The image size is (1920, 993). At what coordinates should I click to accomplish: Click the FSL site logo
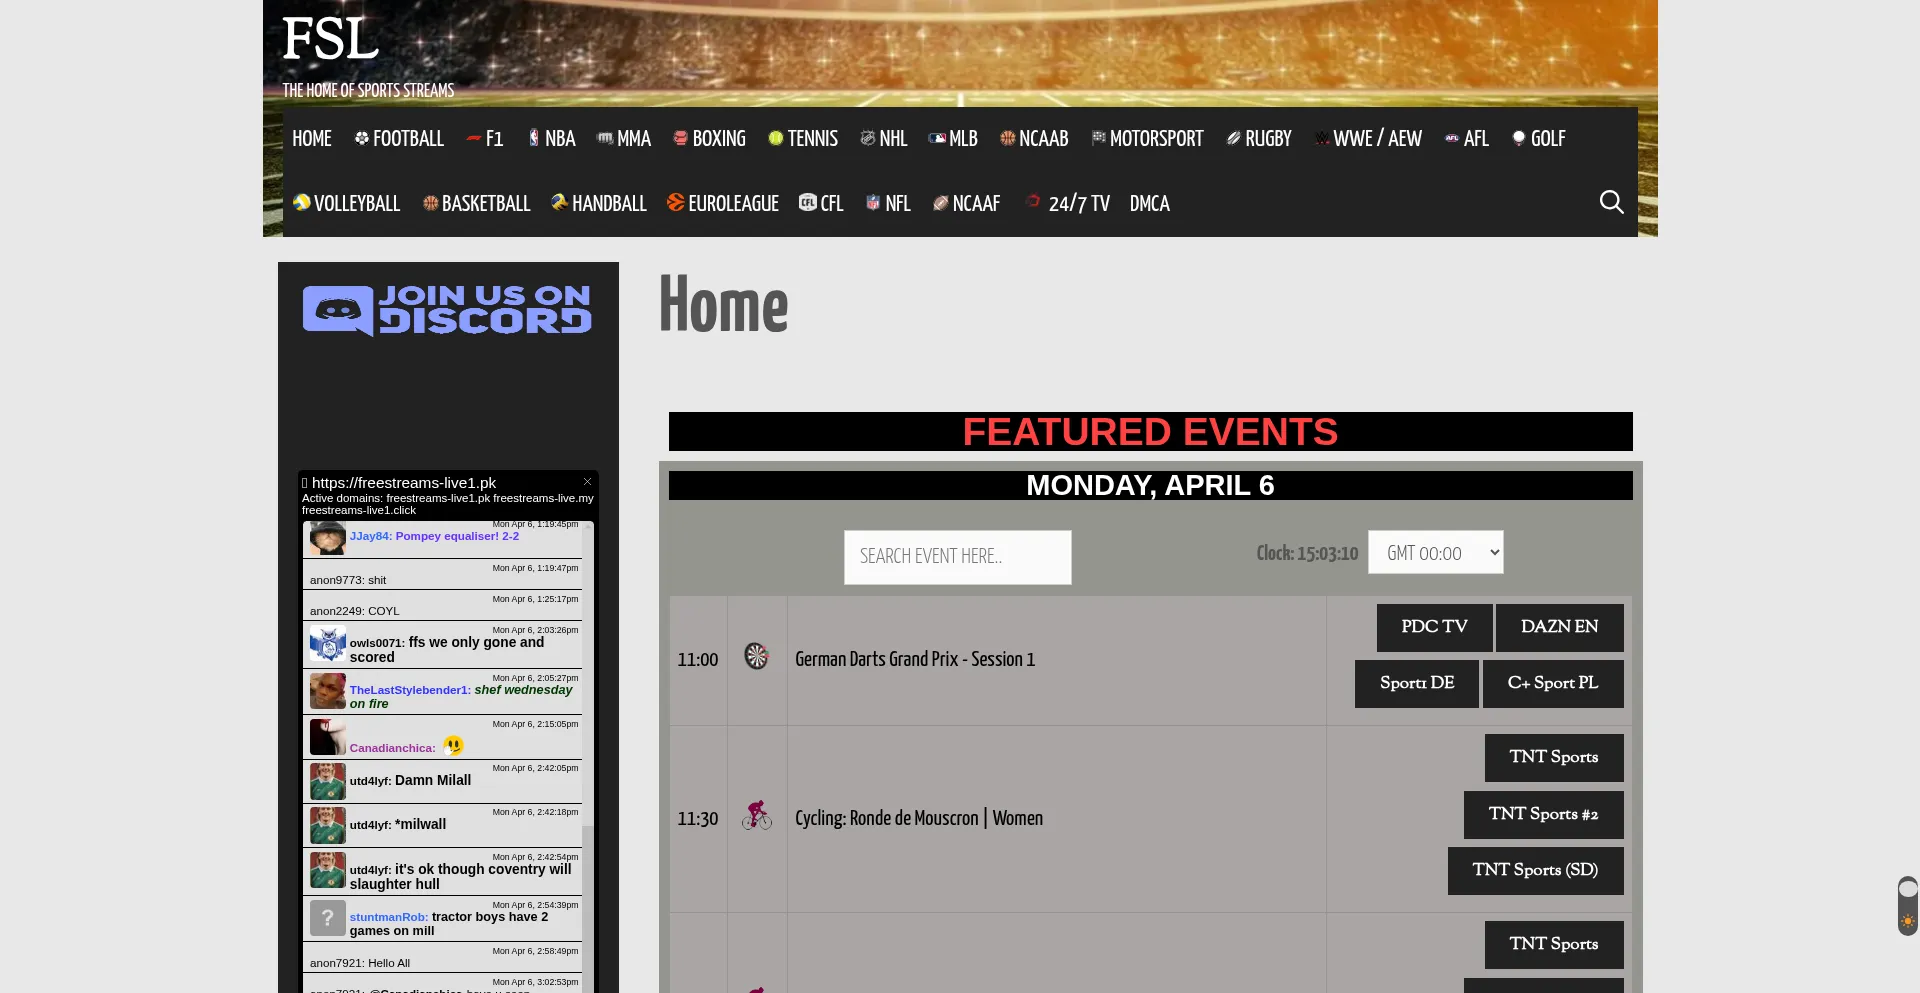click(x=330, y=39)
